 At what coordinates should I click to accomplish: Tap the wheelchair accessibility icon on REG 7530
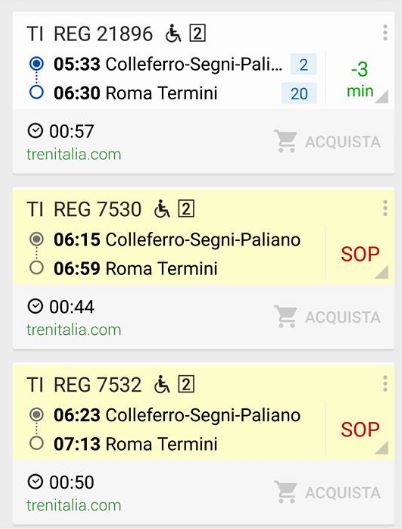162,209
